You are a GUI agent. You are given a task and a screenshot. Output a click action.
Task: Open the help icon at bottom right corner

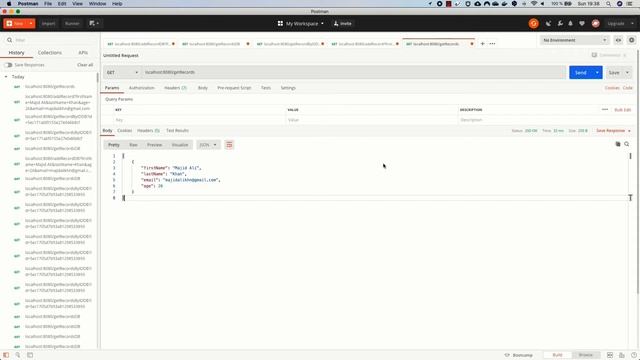[x=633, y=355]
